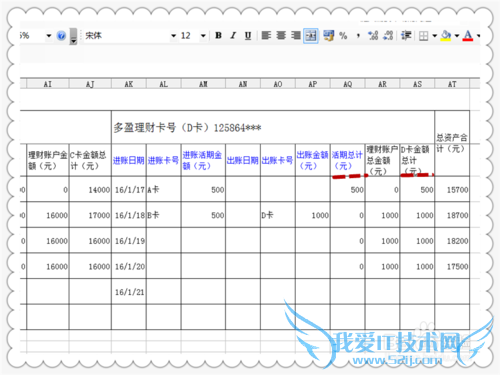Toggle Underline formatting
The width and height of the screenshot is (500, 375).
(248, 35)
